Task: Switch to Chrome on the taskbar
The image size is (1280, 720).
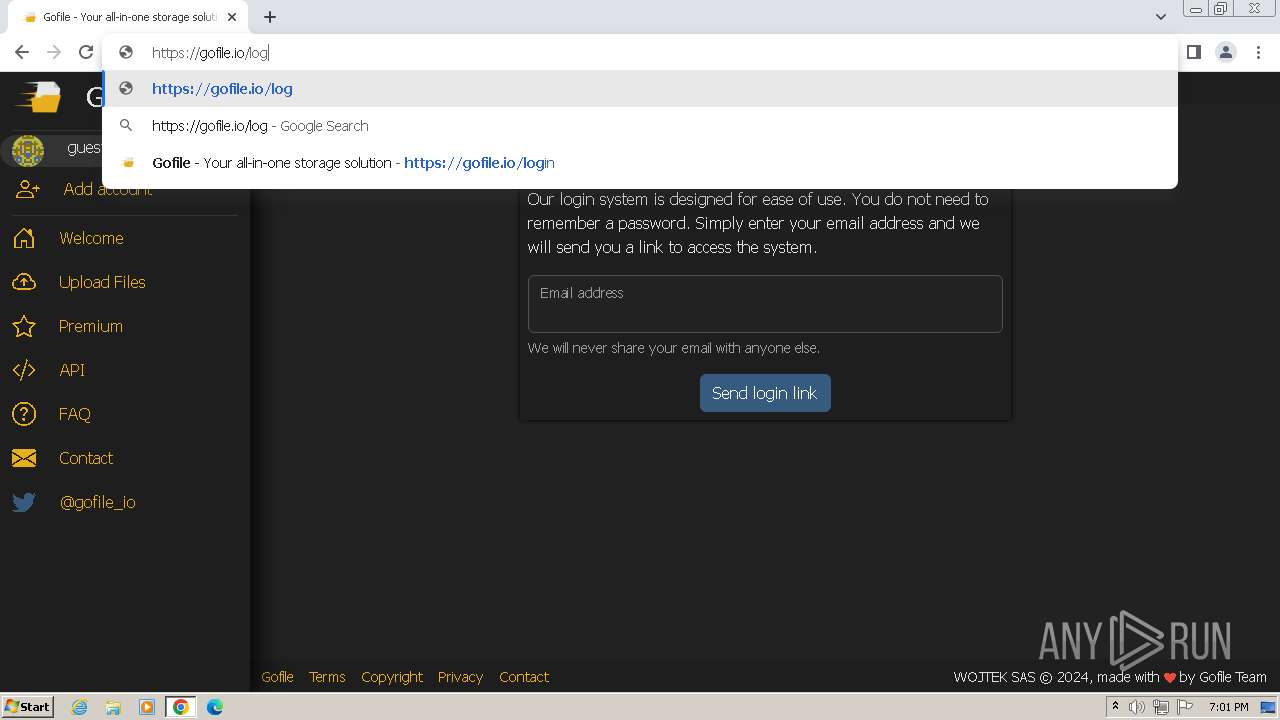Action: [x=180, y=707]
